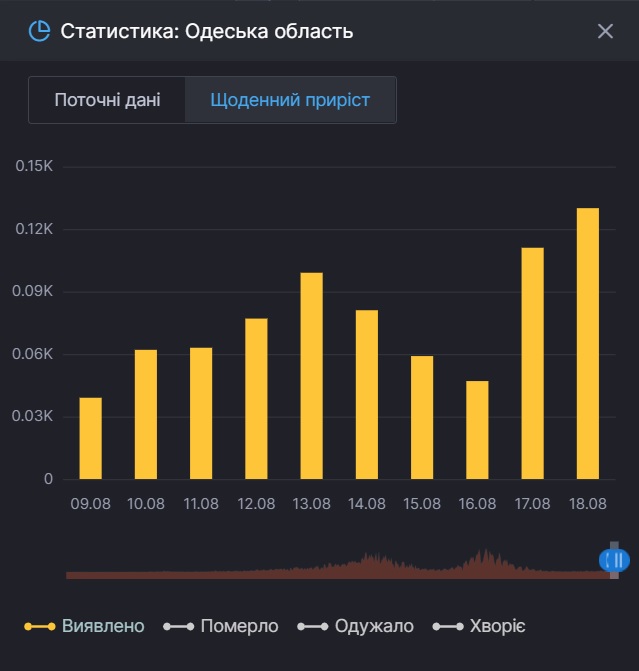Click the bar for 14.08
Screen dimensions: 639x671
pos(367,394)
